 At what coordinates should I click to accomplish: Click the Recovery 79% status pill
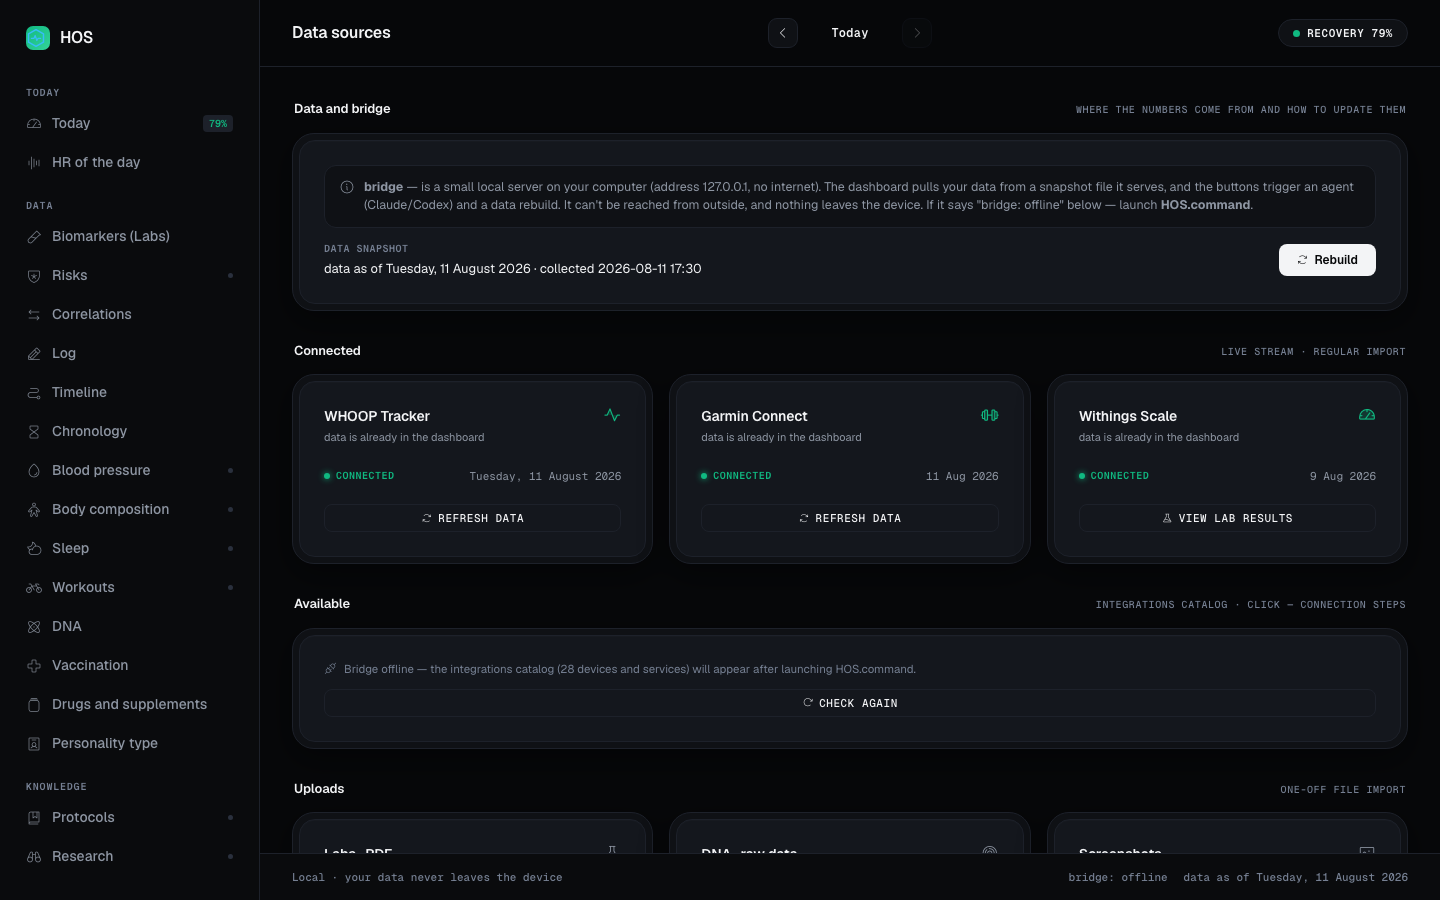pyautogui.click(x=1343, y=33)
